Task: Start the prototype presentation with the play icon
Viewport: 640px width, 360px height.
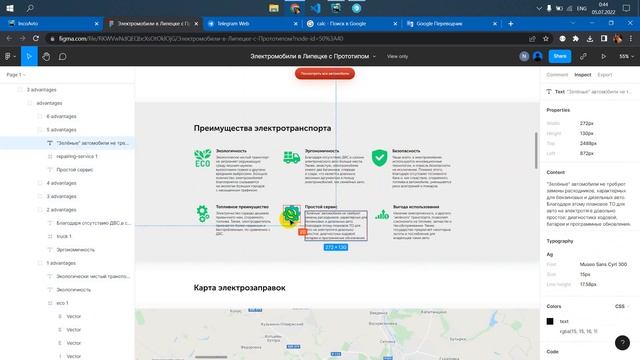Action: (603, 56)
